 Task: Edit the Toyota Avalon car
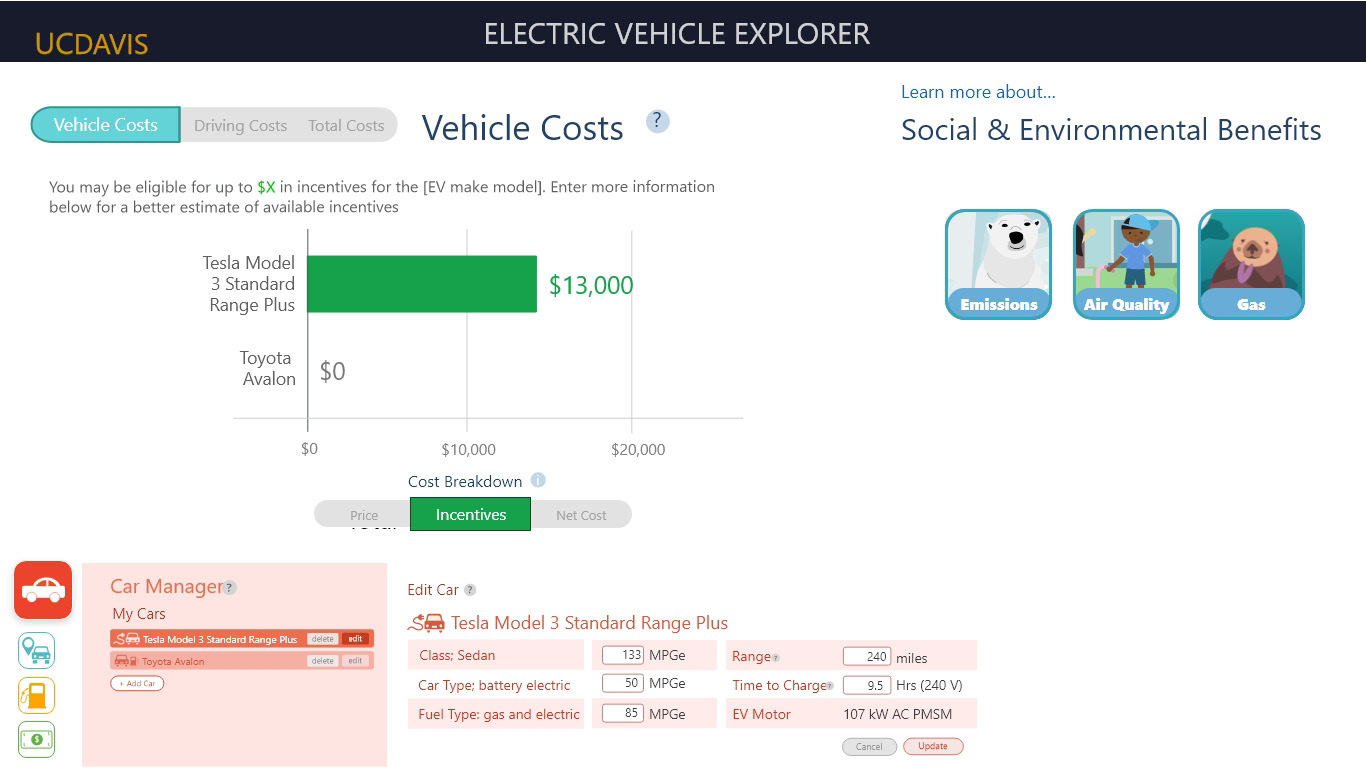pos(355,661)
